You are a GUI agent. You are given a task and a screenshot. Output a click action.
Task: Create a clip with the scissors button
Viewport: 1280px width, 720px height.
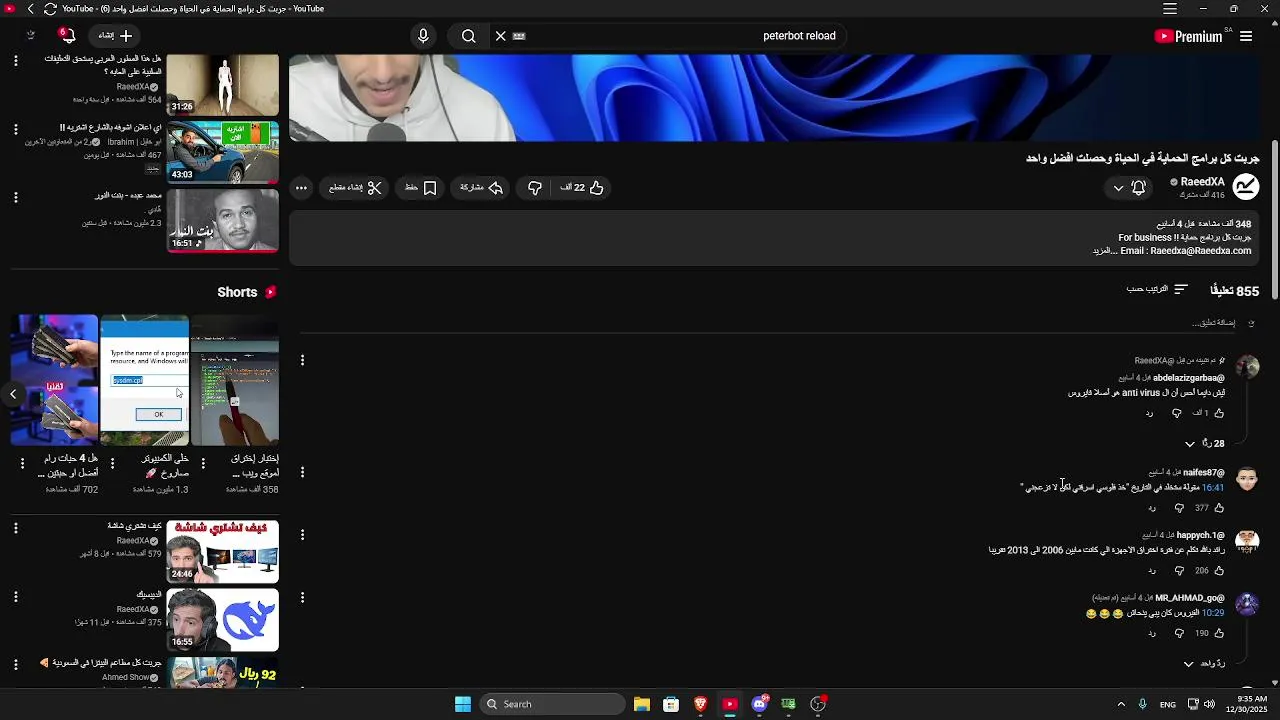356,188
